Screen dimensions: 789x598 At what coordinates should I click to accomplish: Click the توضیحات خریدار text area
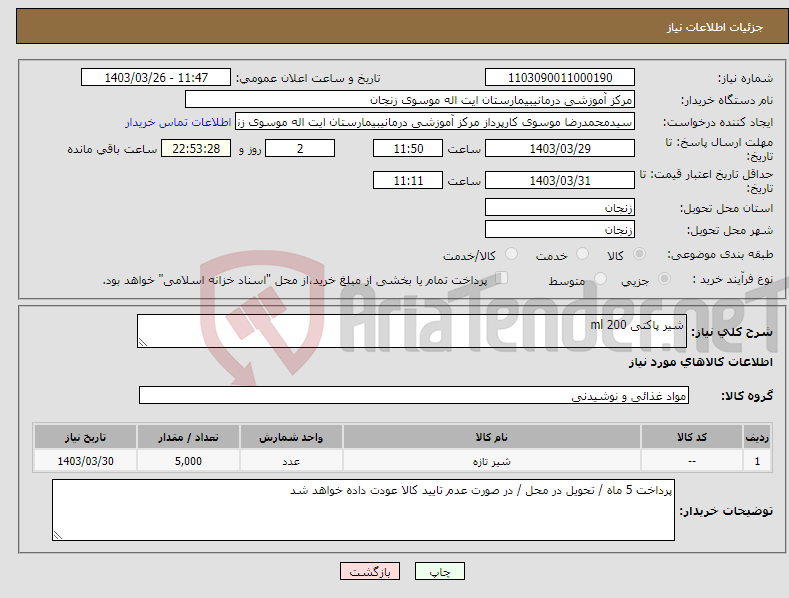coord(363,510)
